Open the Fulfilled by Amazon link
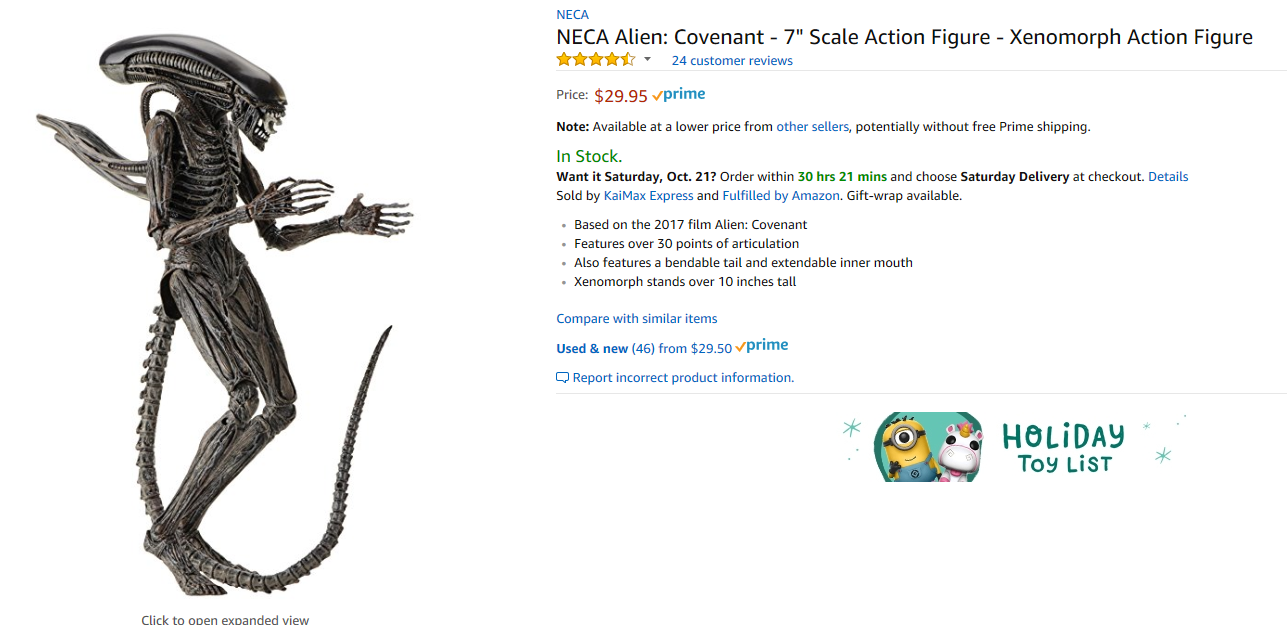1287x625 pixels. click(x=781, y=196)
